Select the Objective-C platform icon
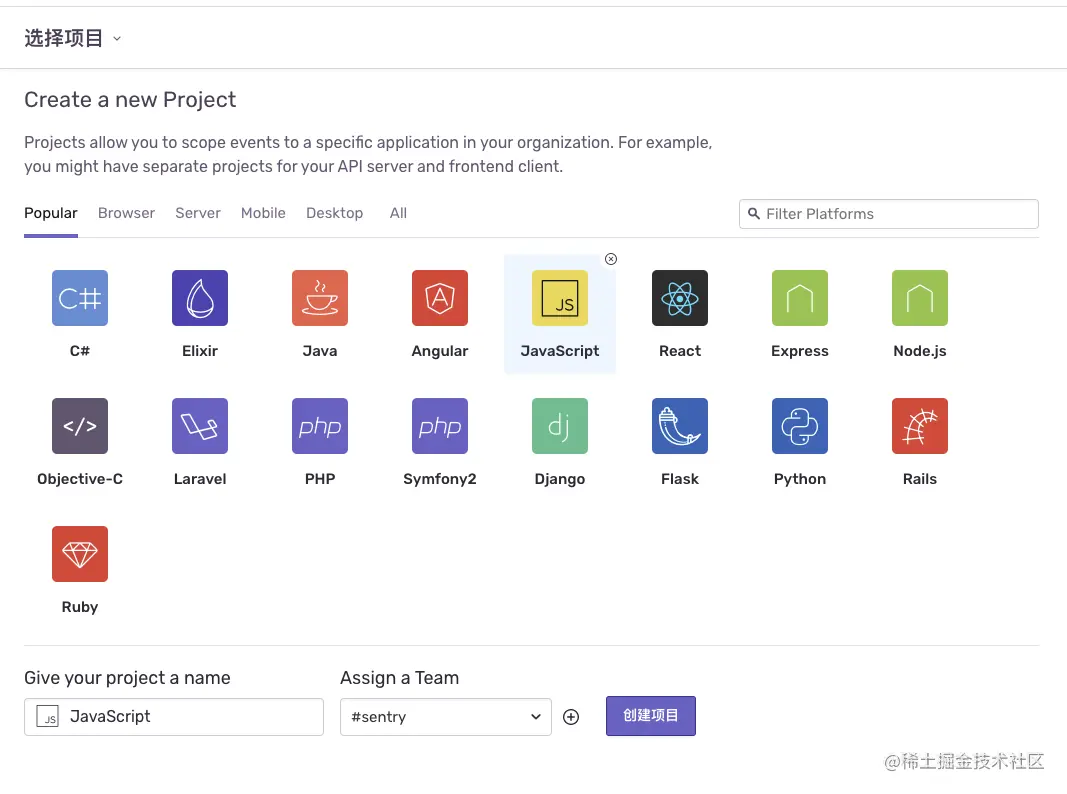This screenshot has height=794, width=1067. point(80,426)
